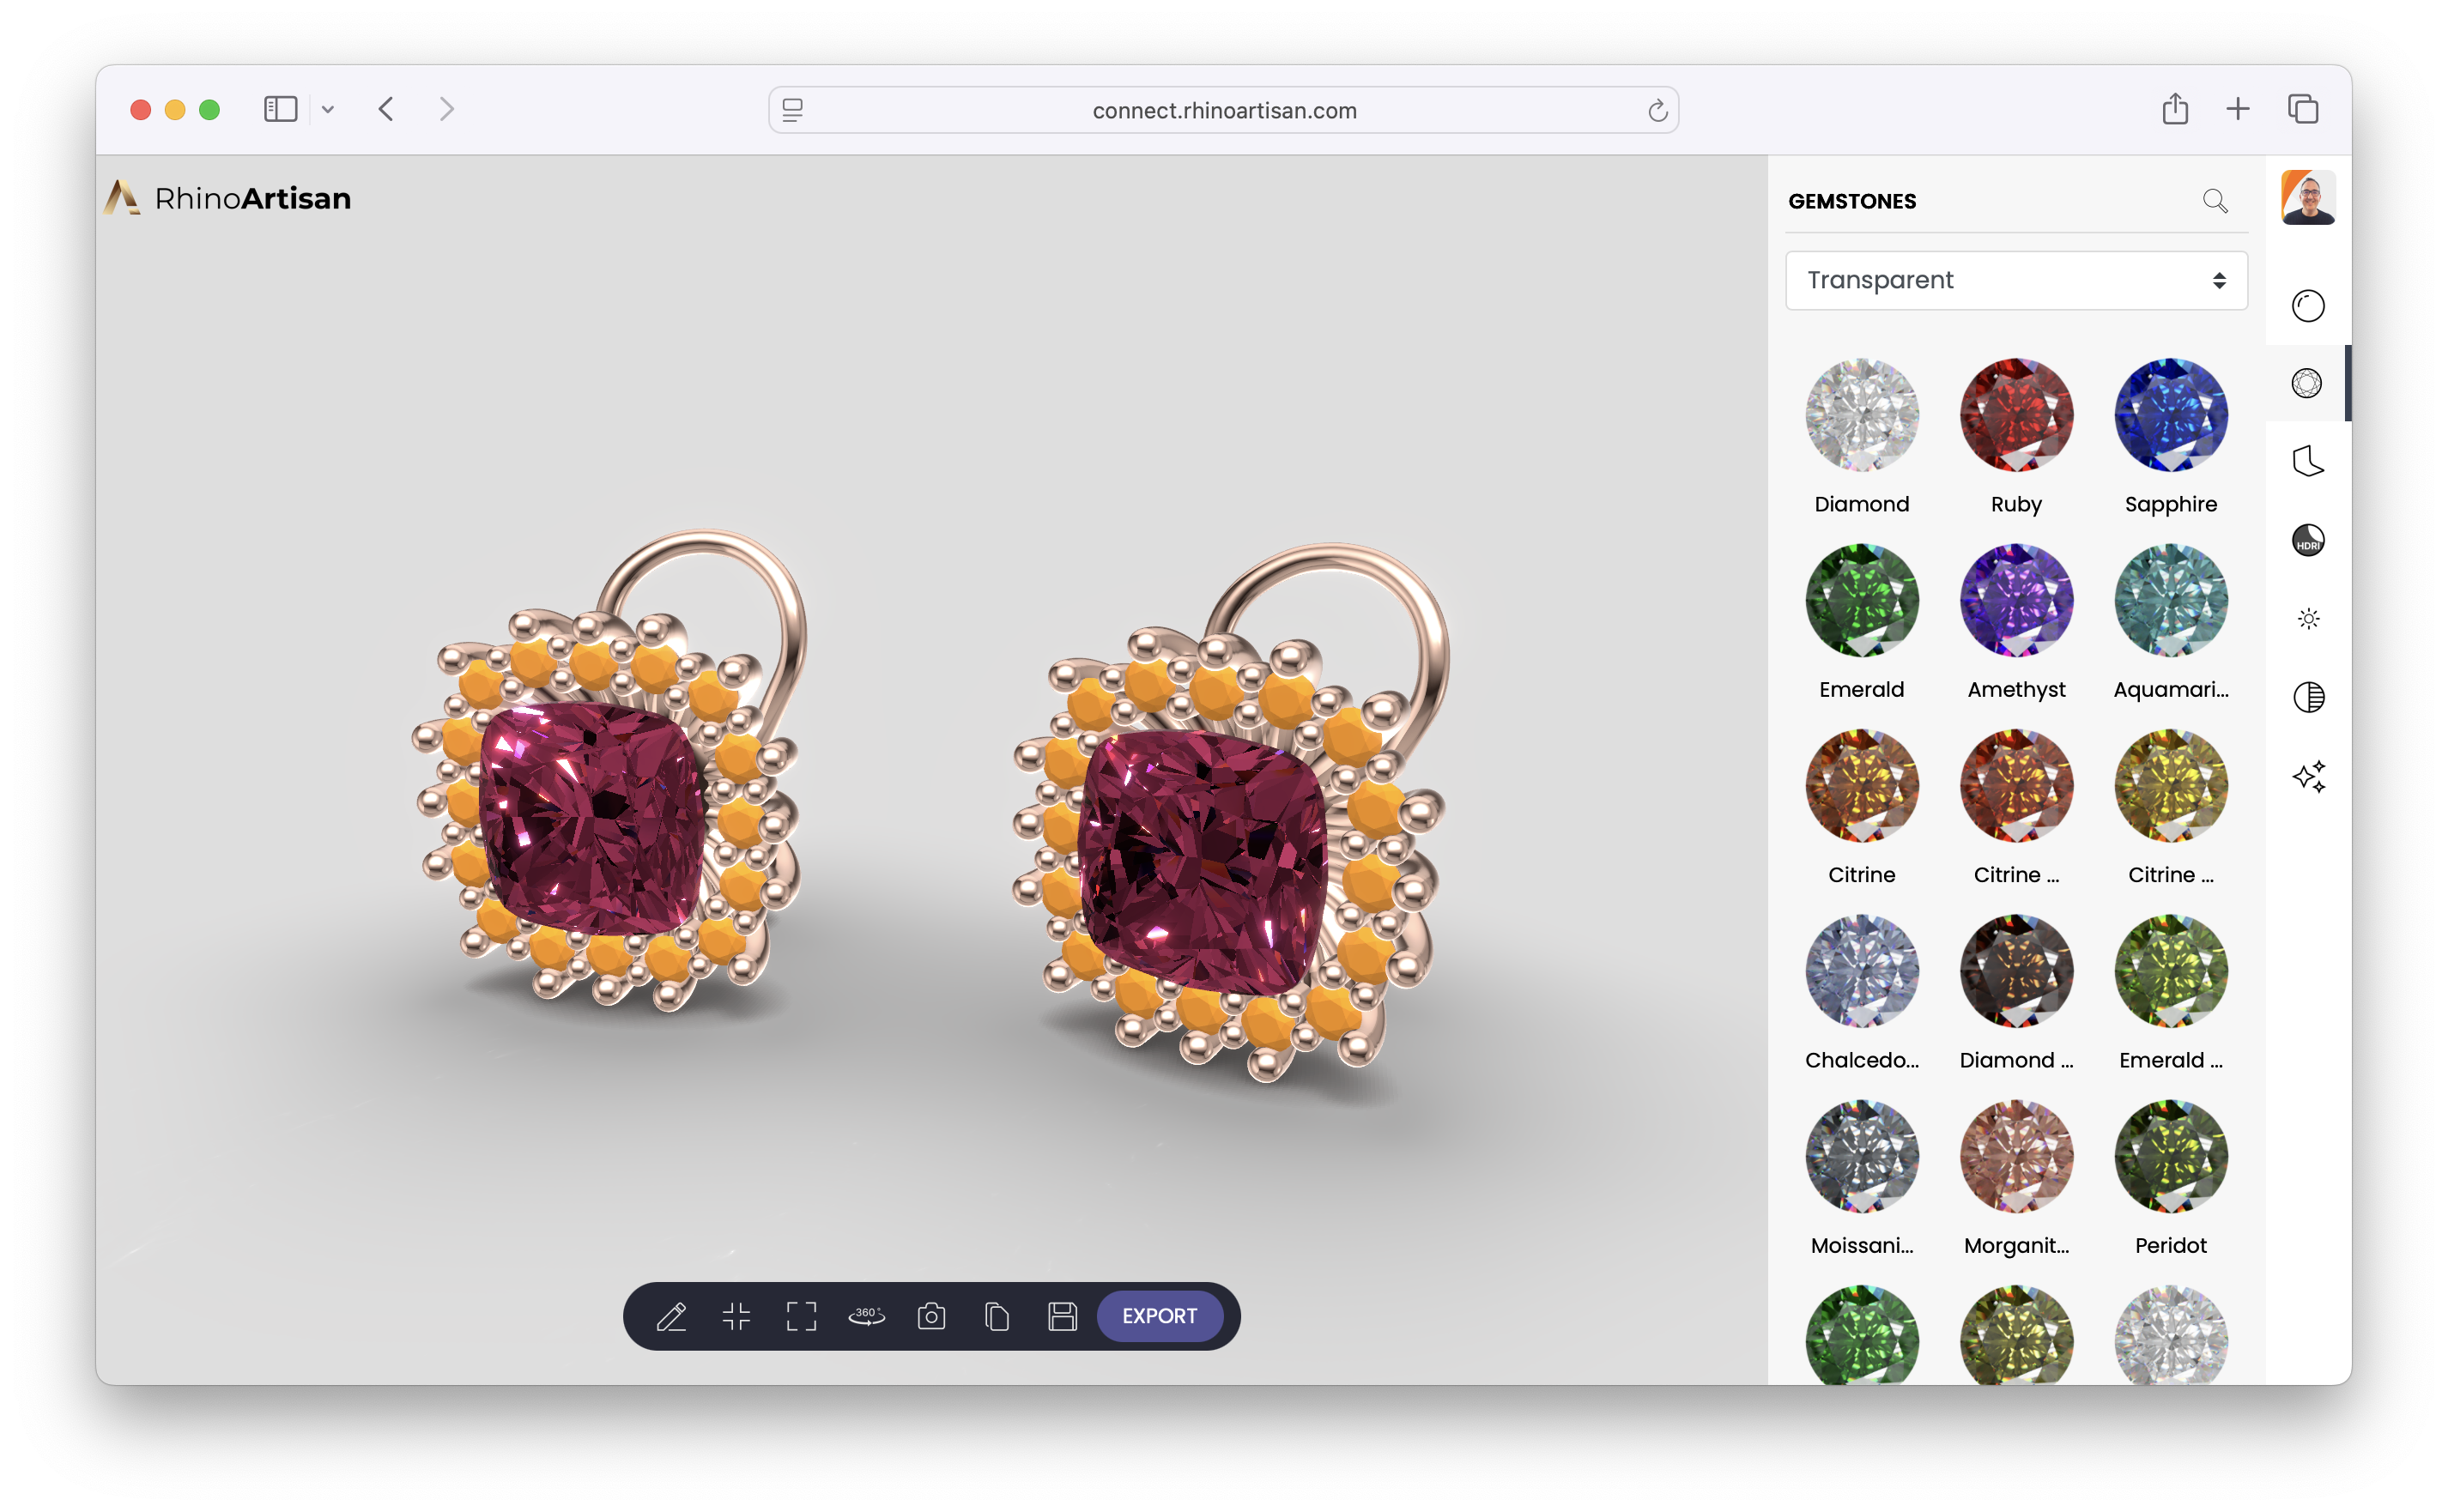Click the Safari share icon
Image resolution: width=2448 pixels, height=1512 pixels.
[x=2174, y=108]
